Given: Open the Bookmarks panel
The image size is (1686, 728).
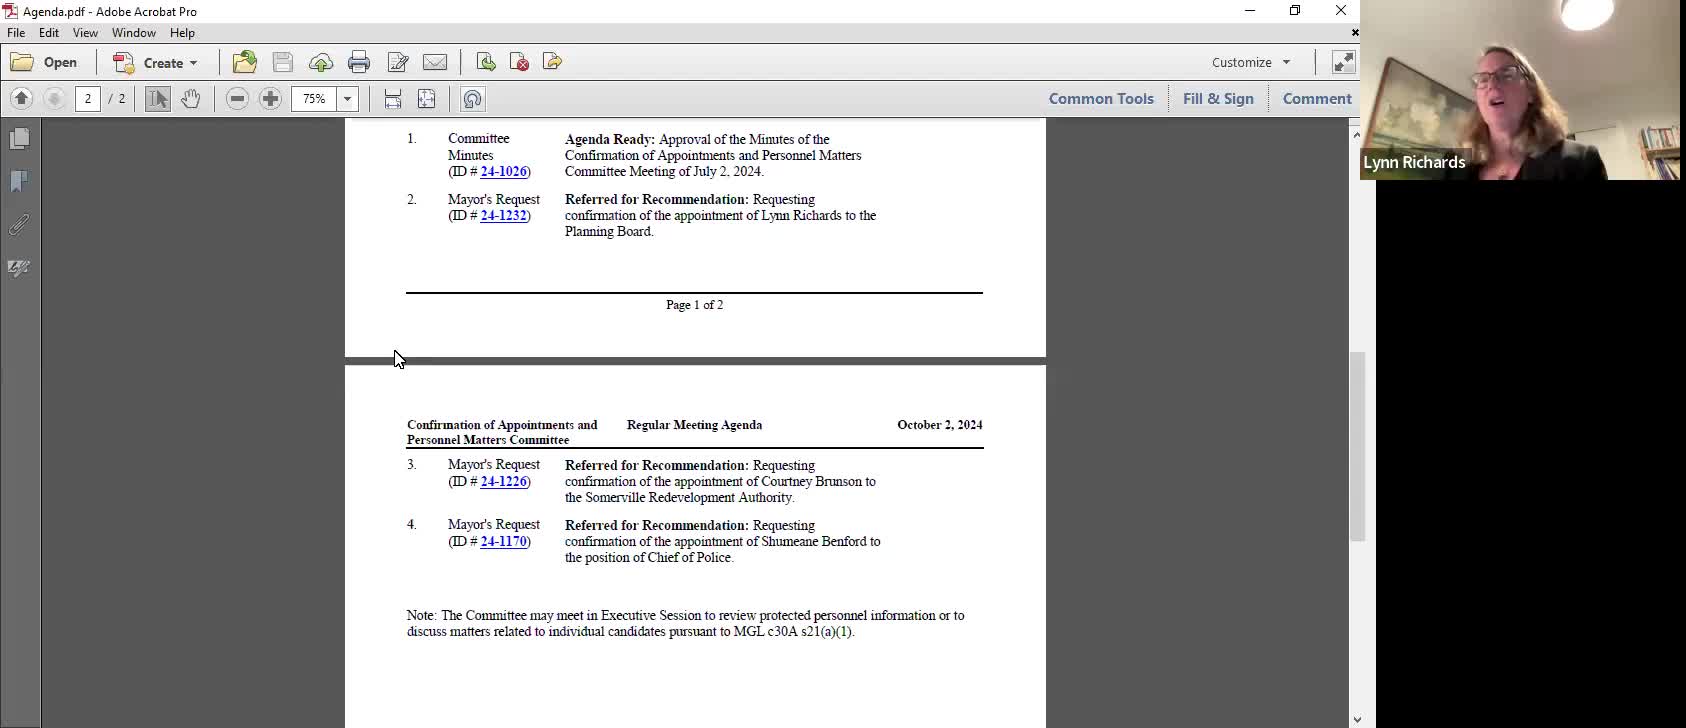Looking at the screenshot, I should [19, 181].
